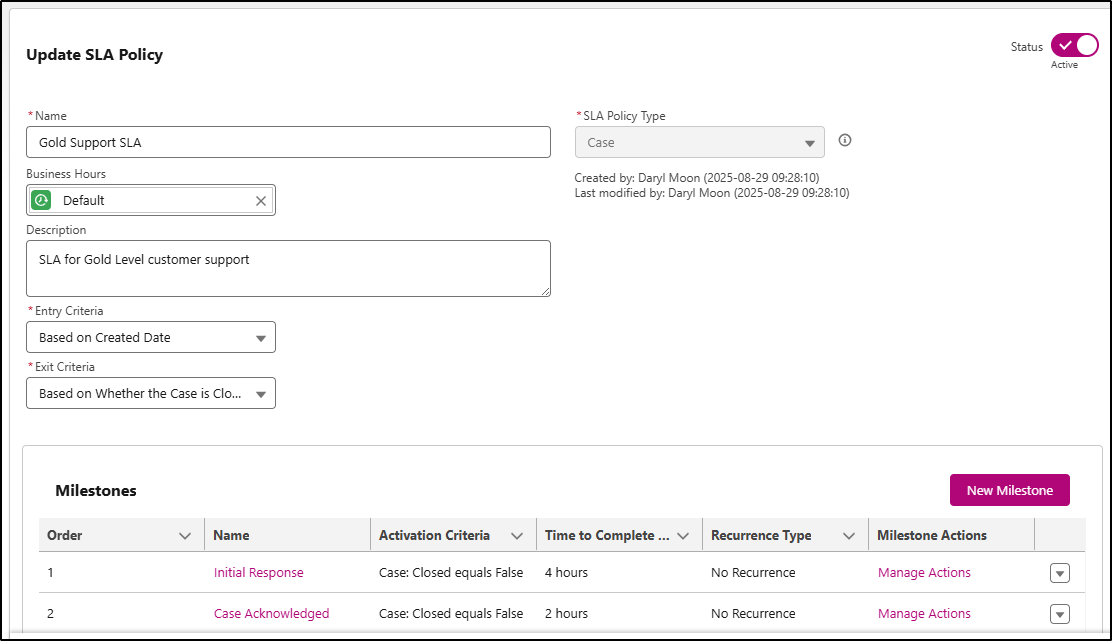Click the Name input field
This screenshot has height=641, width=1112.
tap(288, 142)
